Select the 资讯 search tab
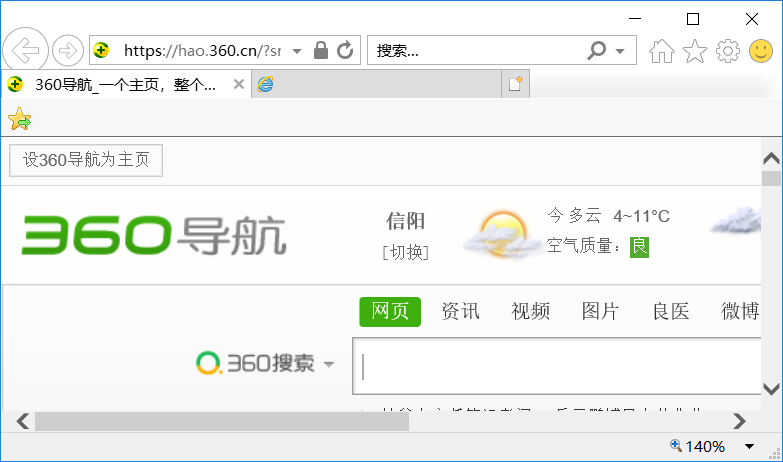This screenshot has height=462, width=783. click(x=460, y=312)
